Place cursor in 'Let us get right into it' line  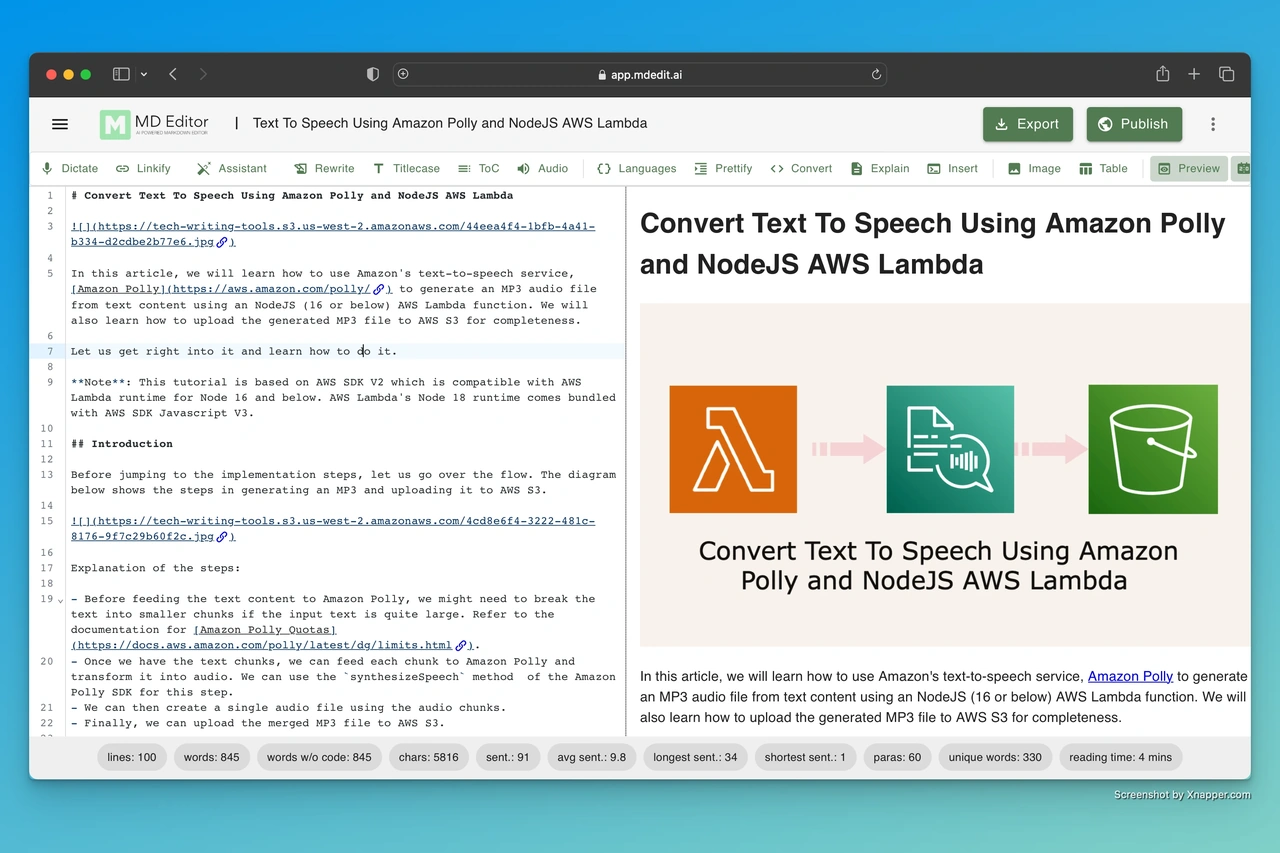pos(234,351)
